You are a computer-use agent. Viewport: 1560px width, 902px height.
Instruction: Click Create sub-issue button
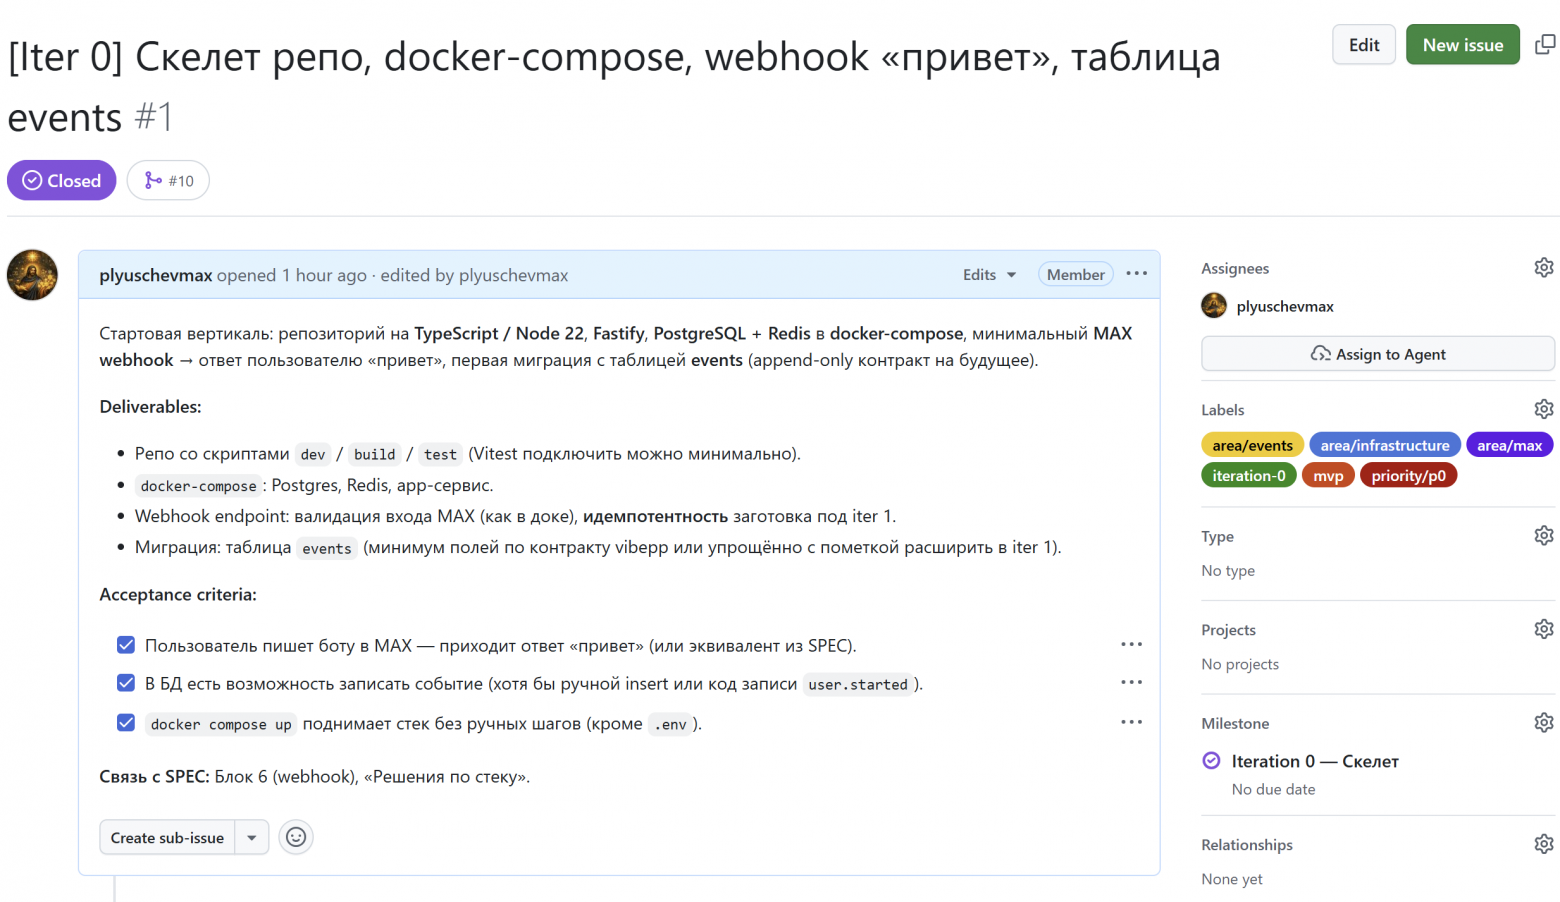pos(167,838)
